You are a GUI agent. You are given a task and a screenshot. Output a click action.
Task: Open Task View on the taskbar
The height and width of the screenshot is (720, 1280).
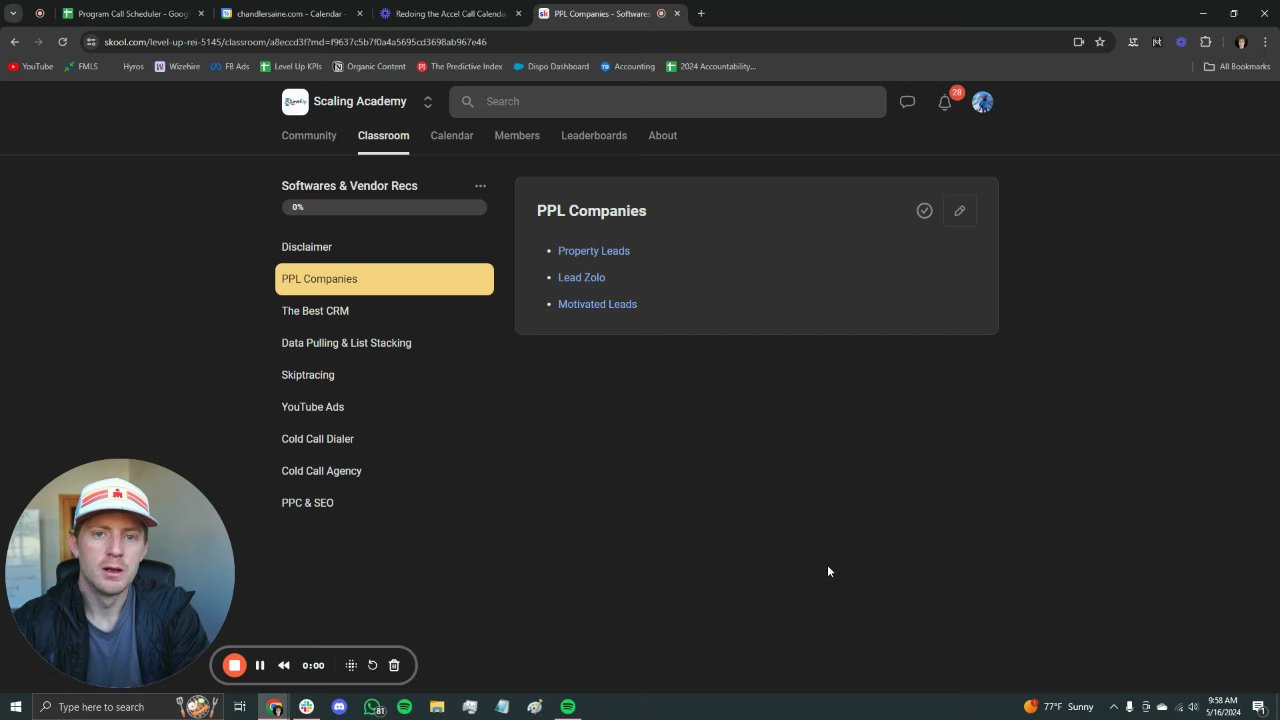coord(240,707)
